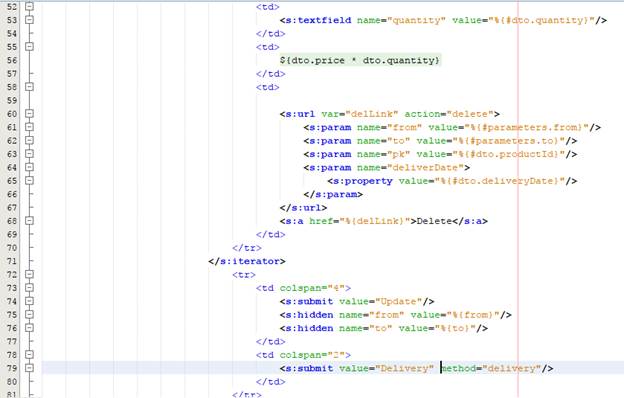Viewport: 624px width, 398px height.
Task: Click line number 71 in the gutter
Action: click(12, 261)
